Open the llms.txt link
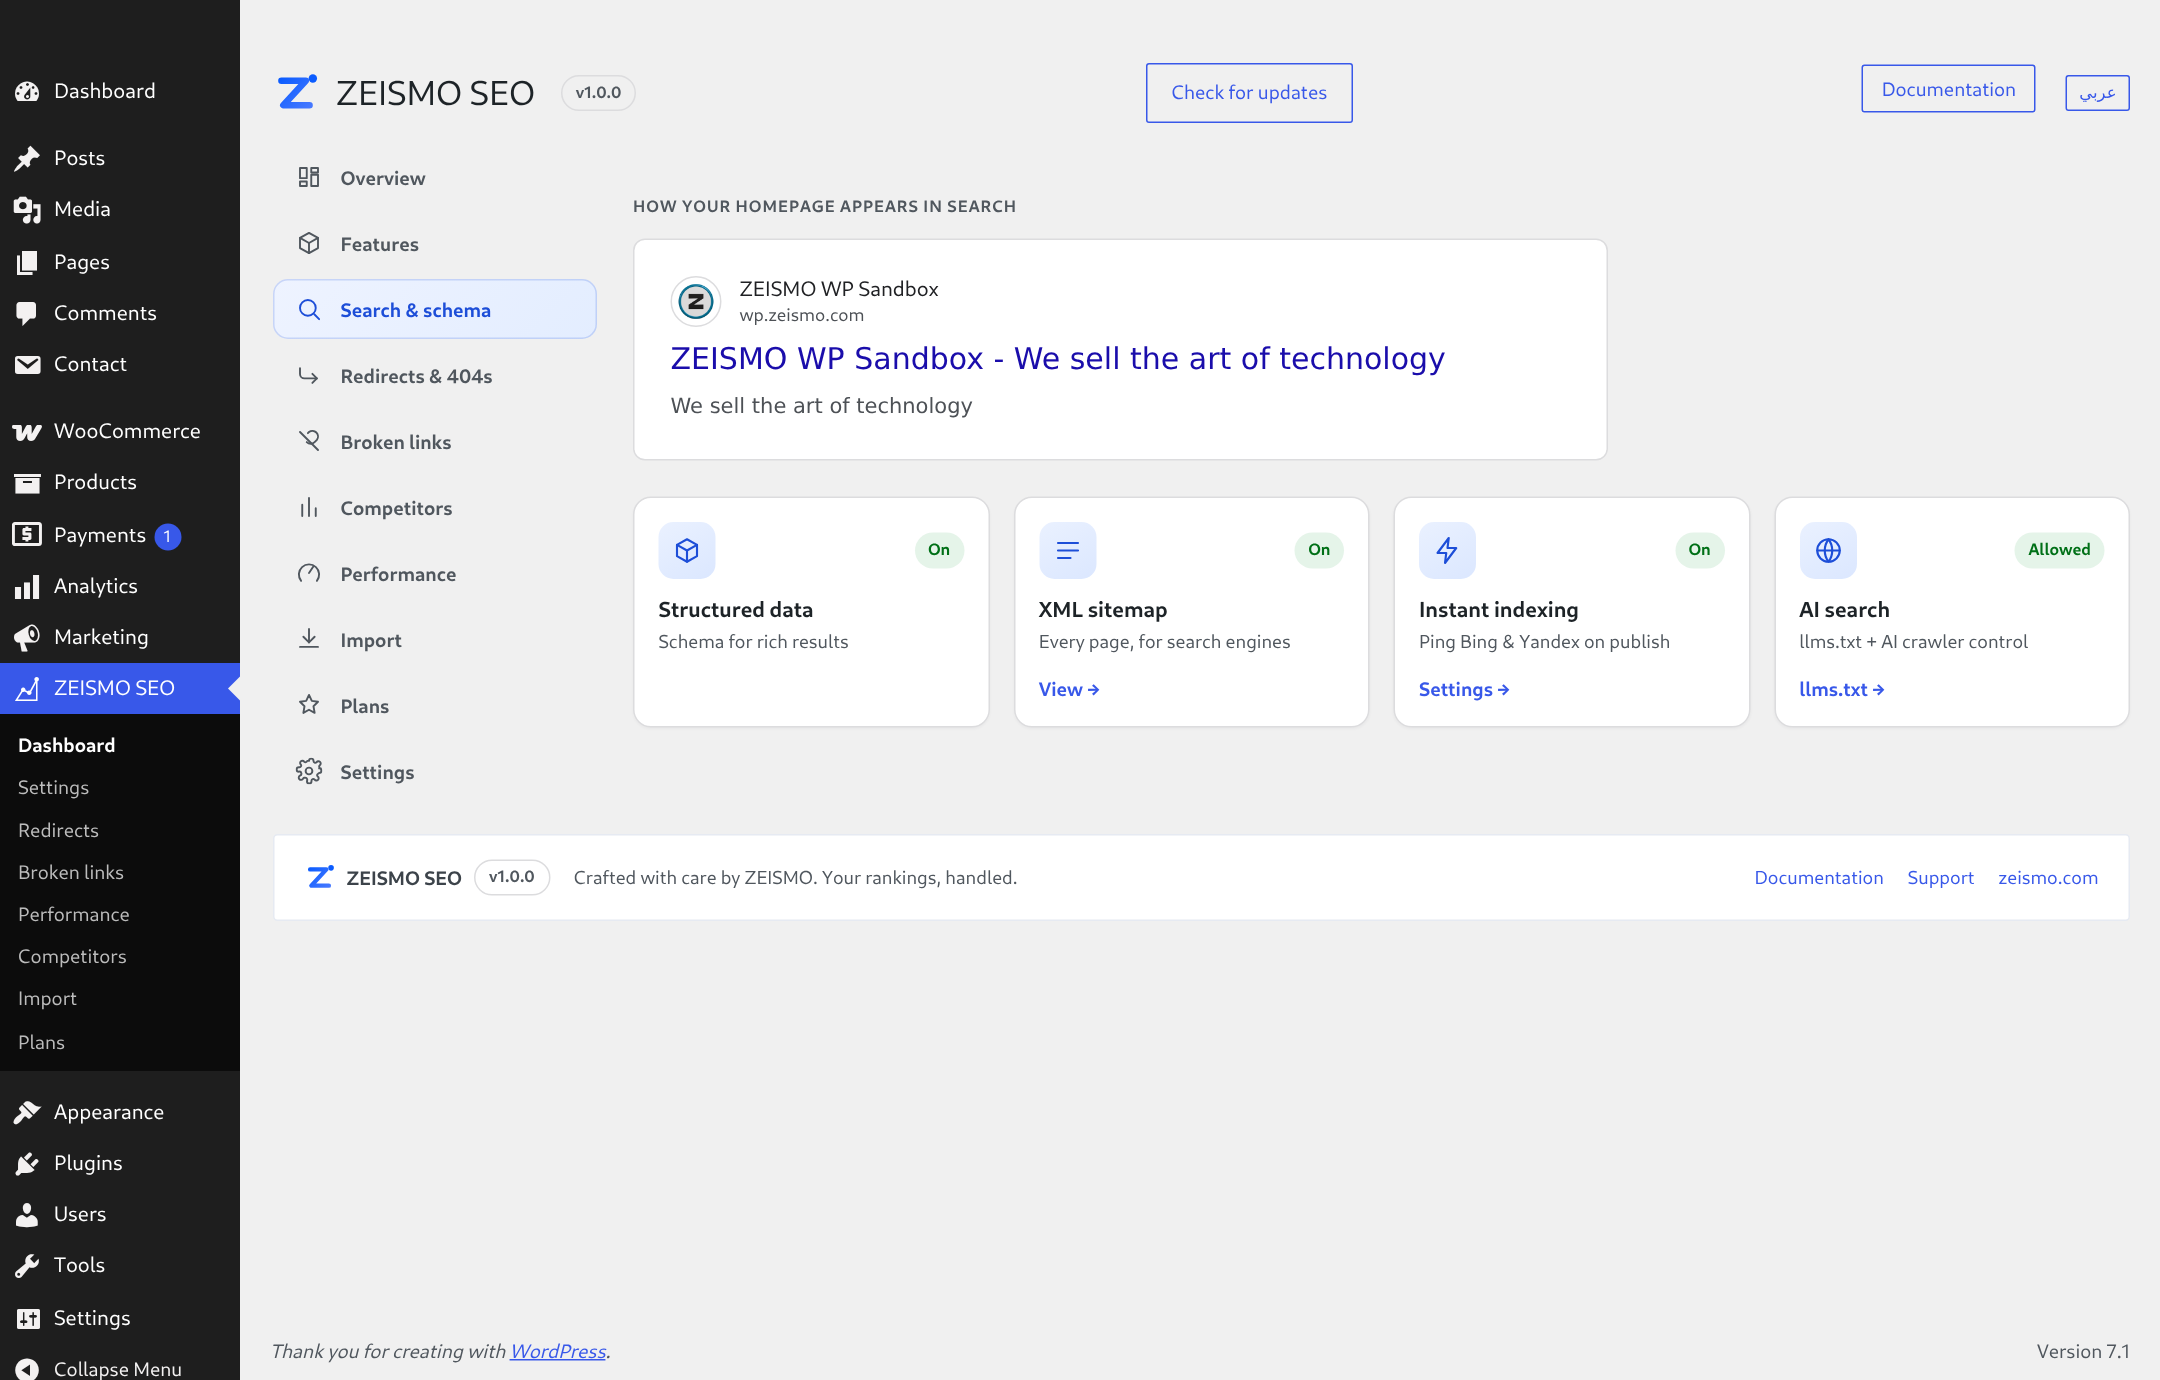This screenshot has height=1380, width=2160. click(x=1842, y=689)
